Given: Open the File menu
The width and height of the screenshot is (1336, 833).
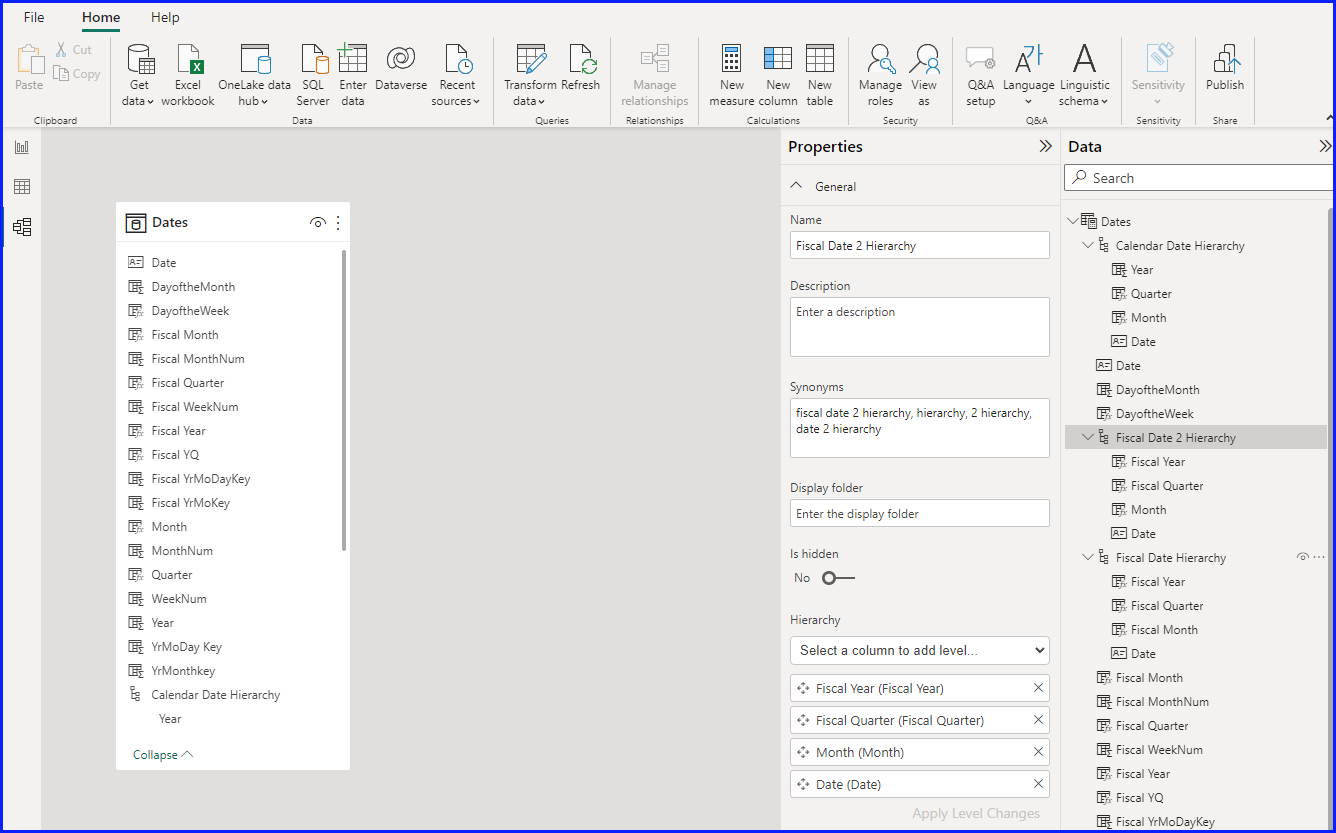Looking at the screenshot, I should (x=34, y=17).
